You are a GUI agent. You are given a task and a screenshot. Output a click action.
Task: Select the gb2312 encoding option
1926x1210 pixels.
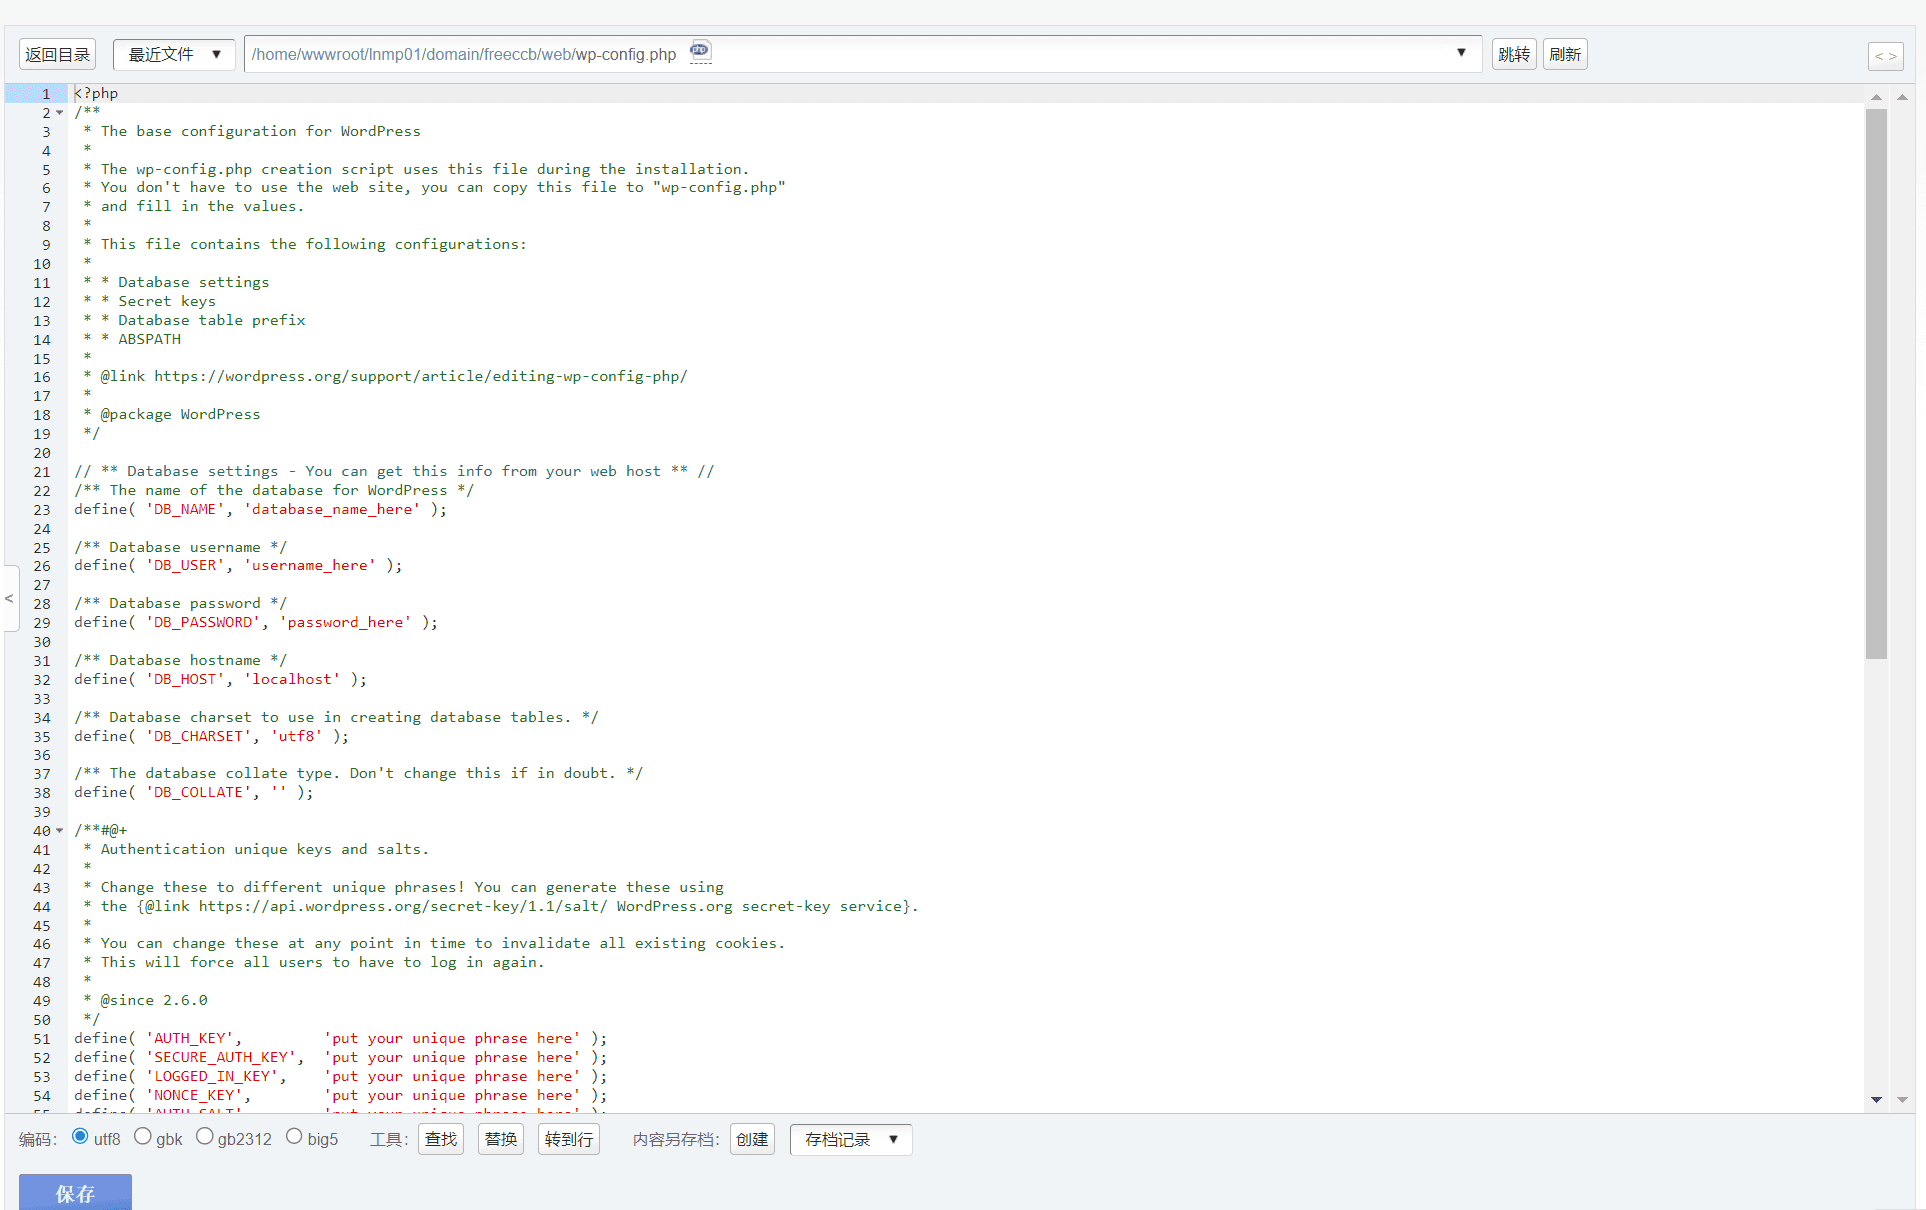point(205,1136)
